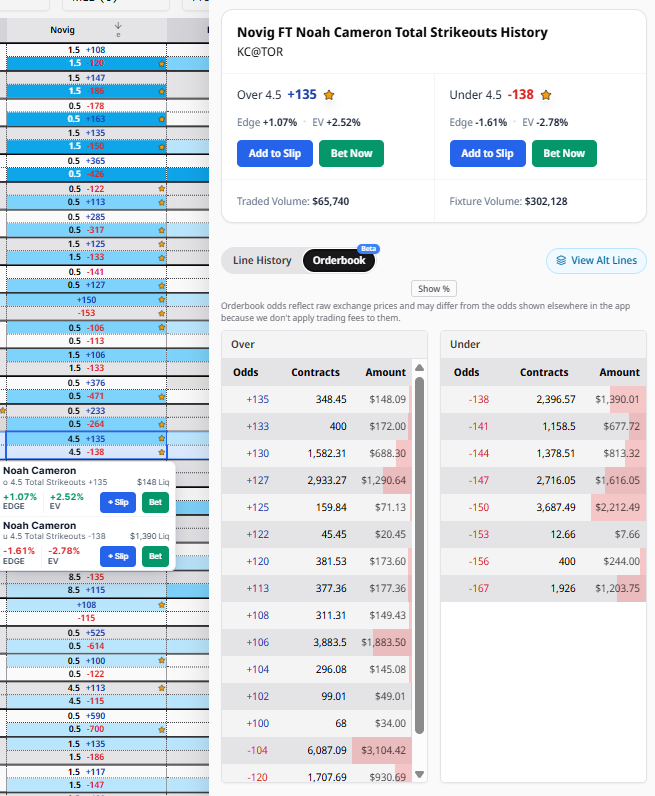Click star on the selected 4.5 +135 row
This screenshot has width=655, height=796.
pos(161,438)
